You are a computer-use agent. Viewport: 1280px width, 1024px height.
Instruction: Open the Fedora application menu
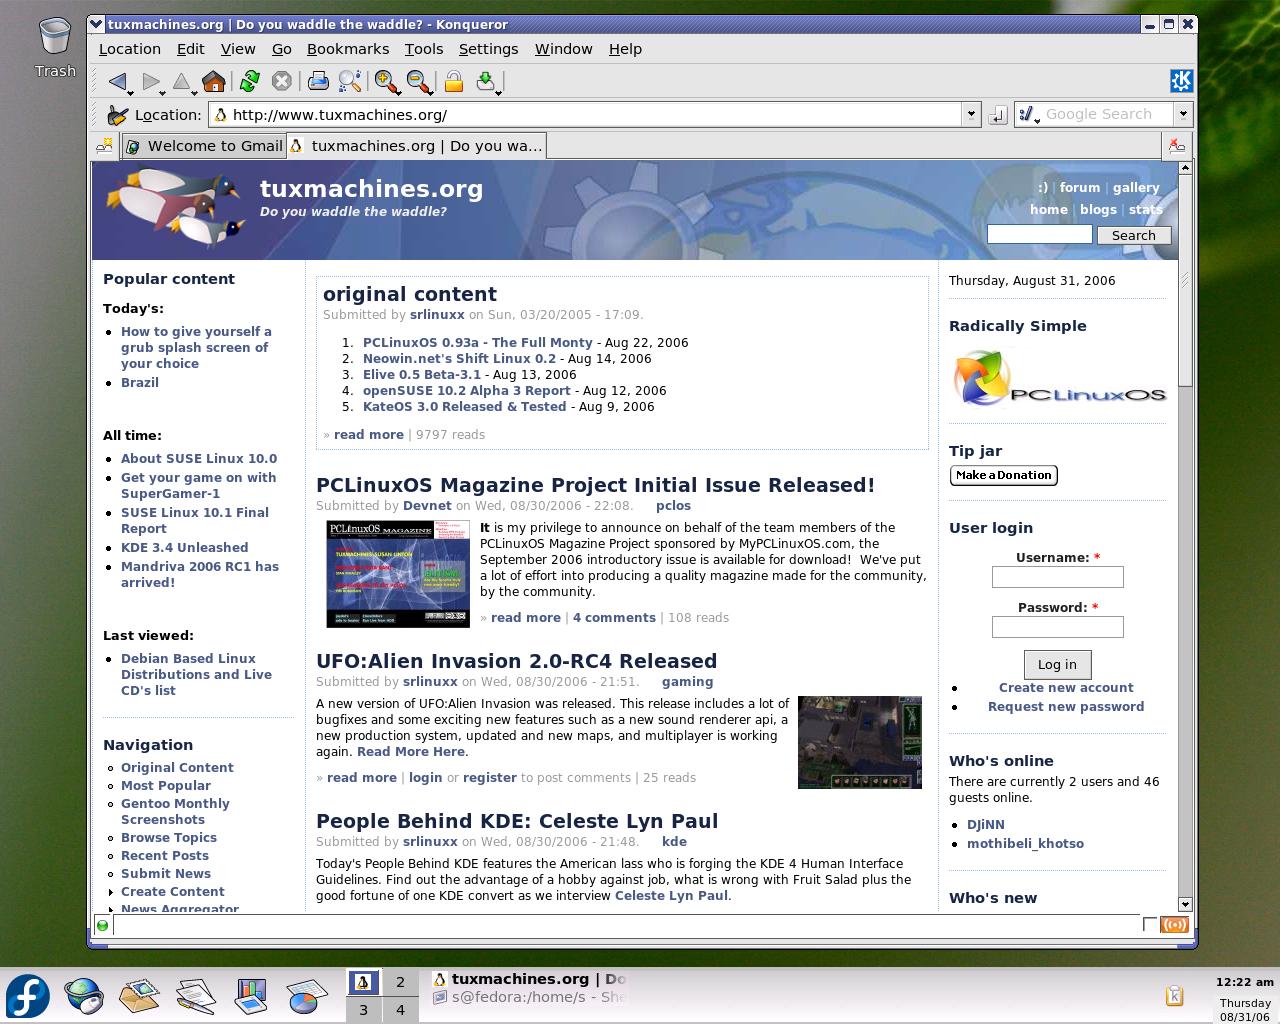[28, 996]
